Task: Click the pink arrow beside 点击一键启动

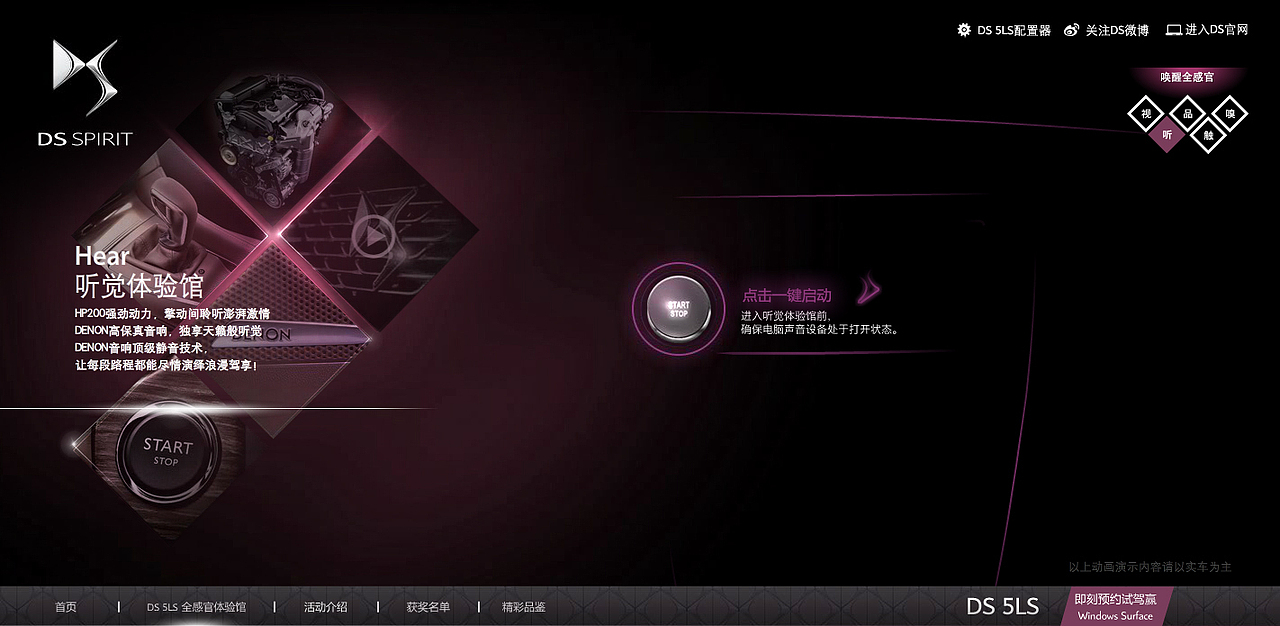Action: point(869,290)
